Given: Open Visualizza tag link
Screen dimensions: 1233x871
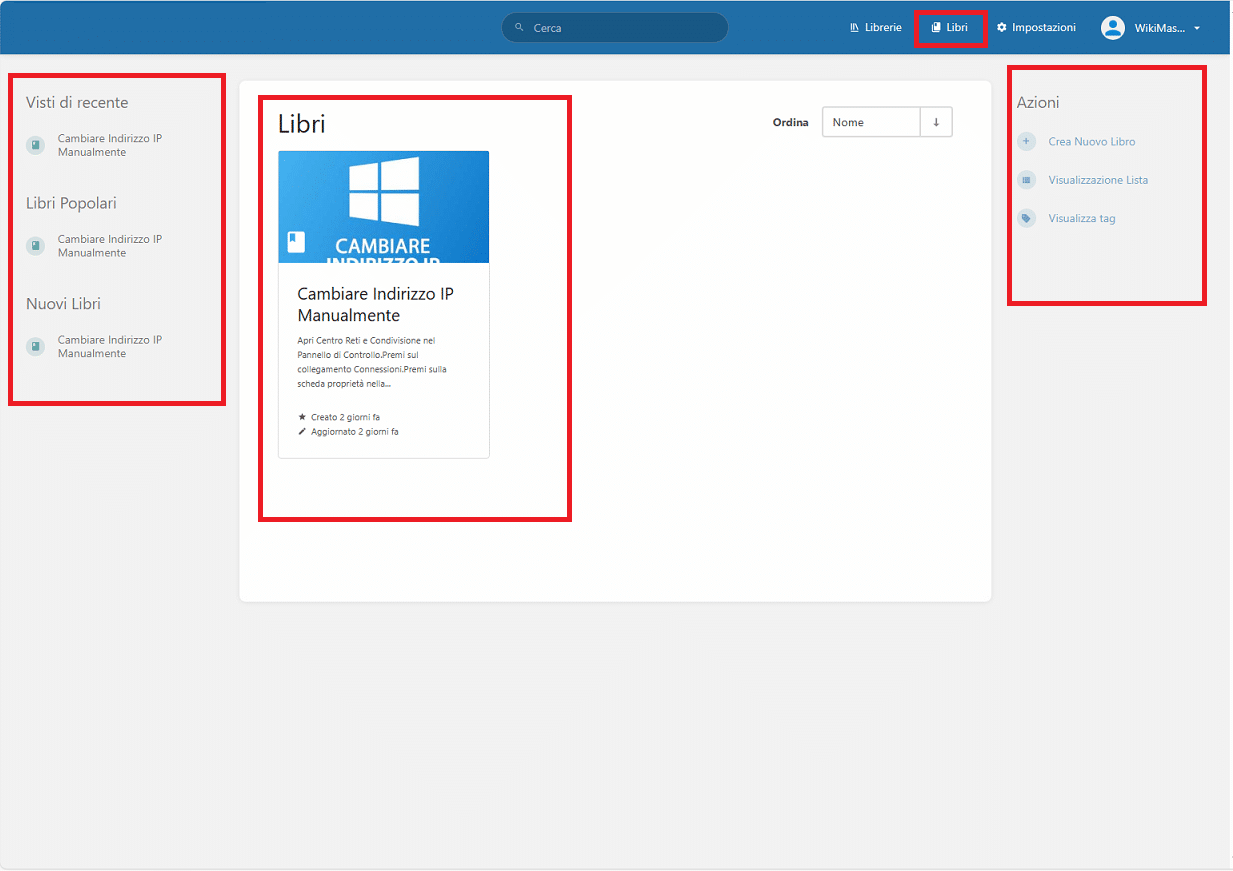Looking at the screenshot, I should tap(1082, 218).
